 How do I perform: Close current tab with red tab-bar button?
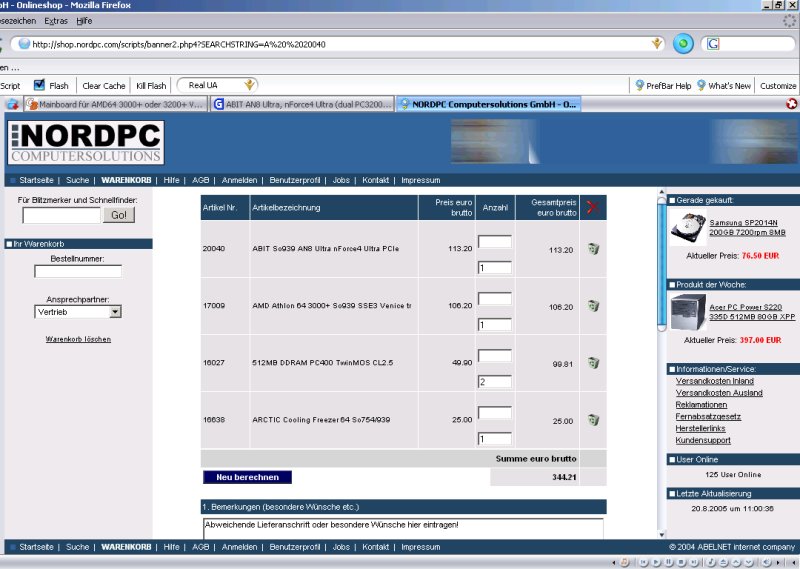point(791,104)
